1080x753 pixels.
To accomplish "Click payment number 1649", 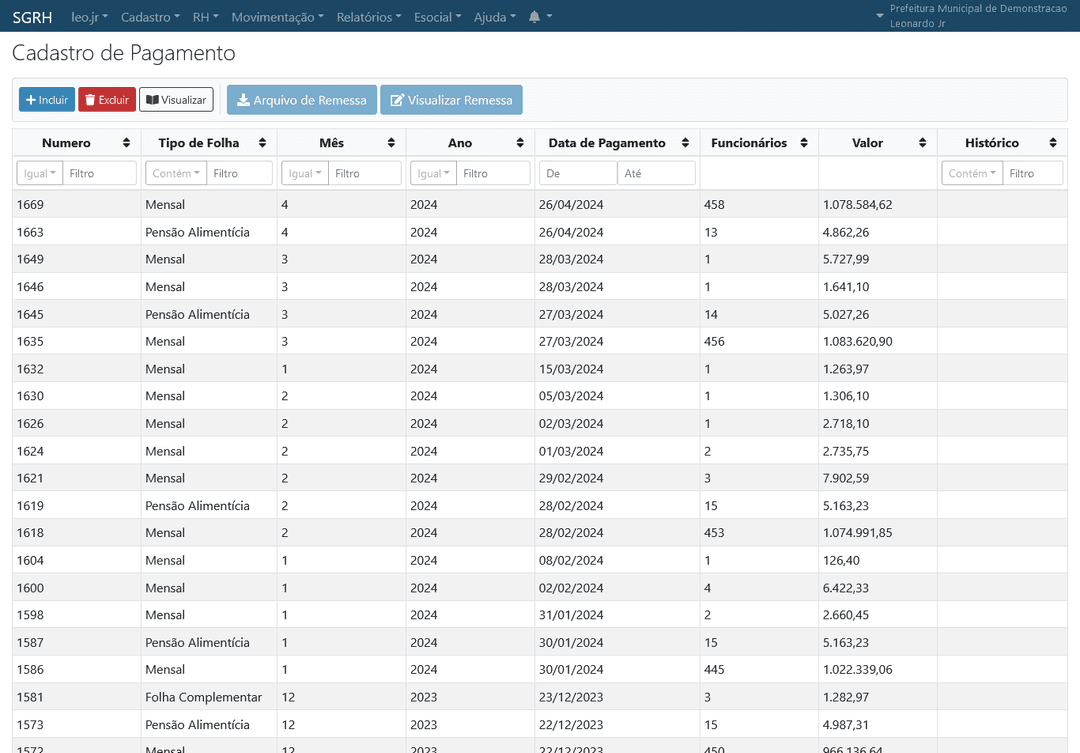I will tap(30, 259).
